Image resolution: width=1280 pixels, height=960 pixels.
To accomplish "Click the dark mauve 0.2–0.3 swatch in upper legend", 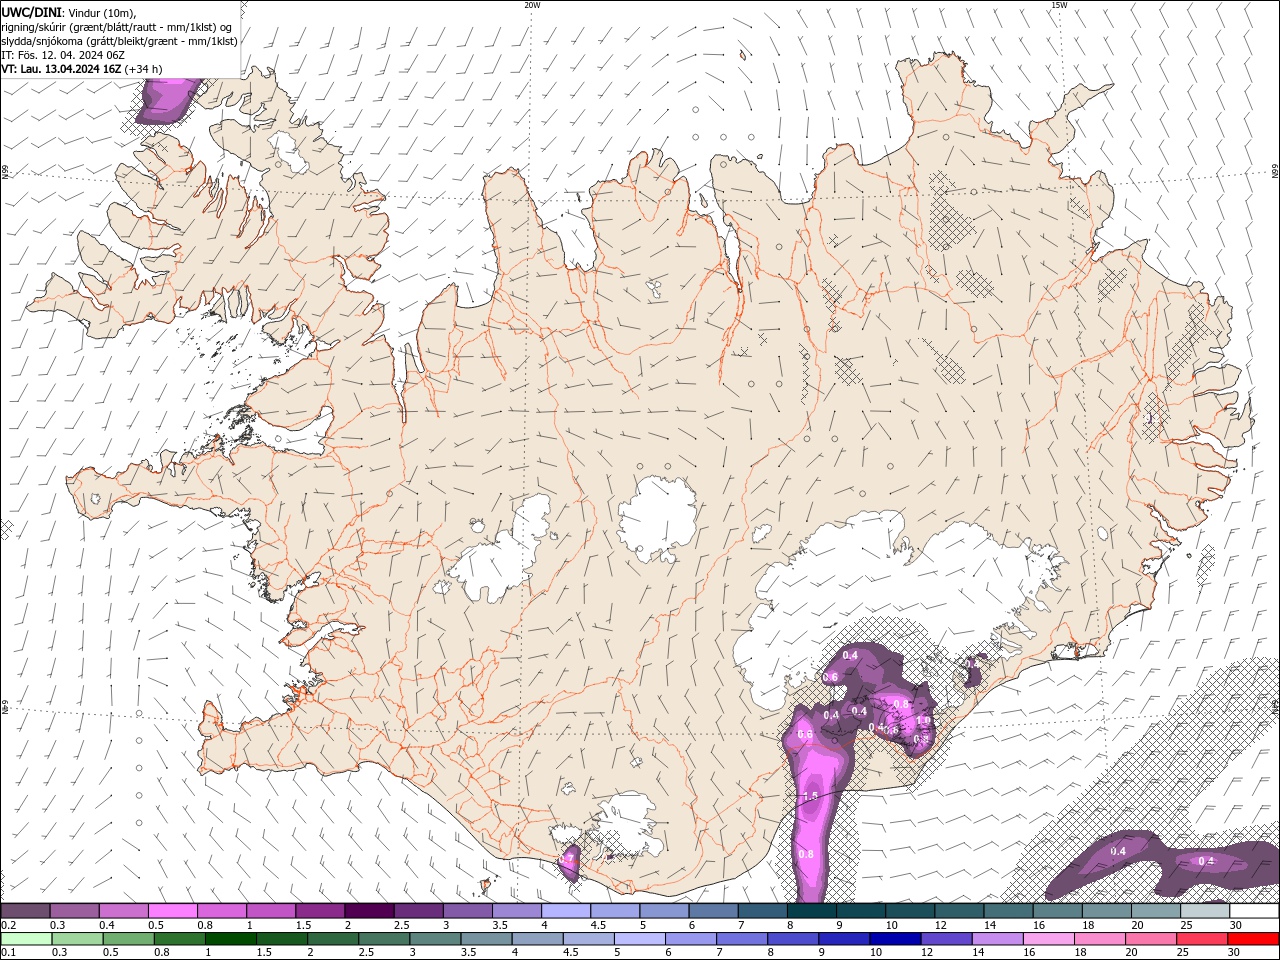I will click(x=25, y=911).
